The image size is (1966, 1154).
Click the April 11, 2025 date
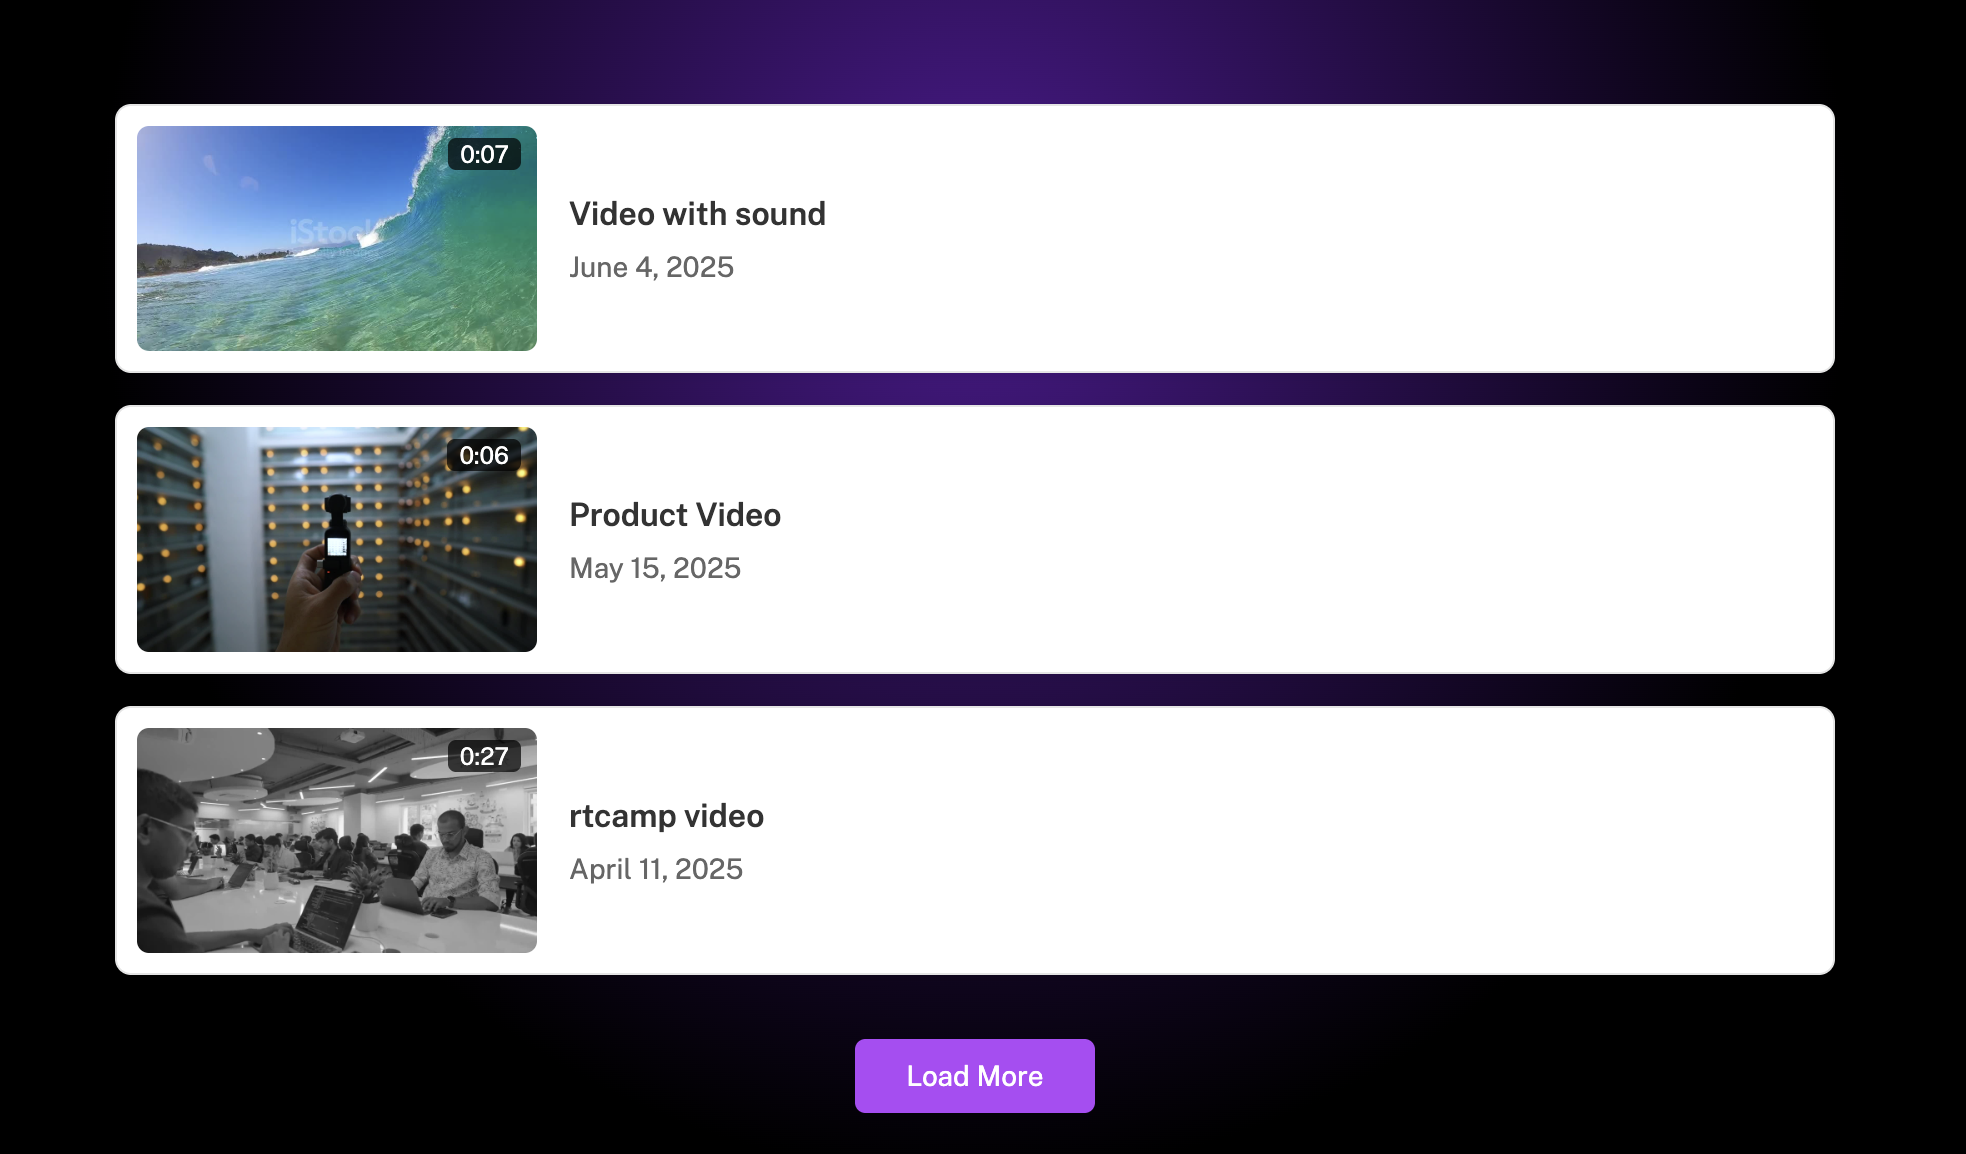pyautogui.click(x=656, y=869)
